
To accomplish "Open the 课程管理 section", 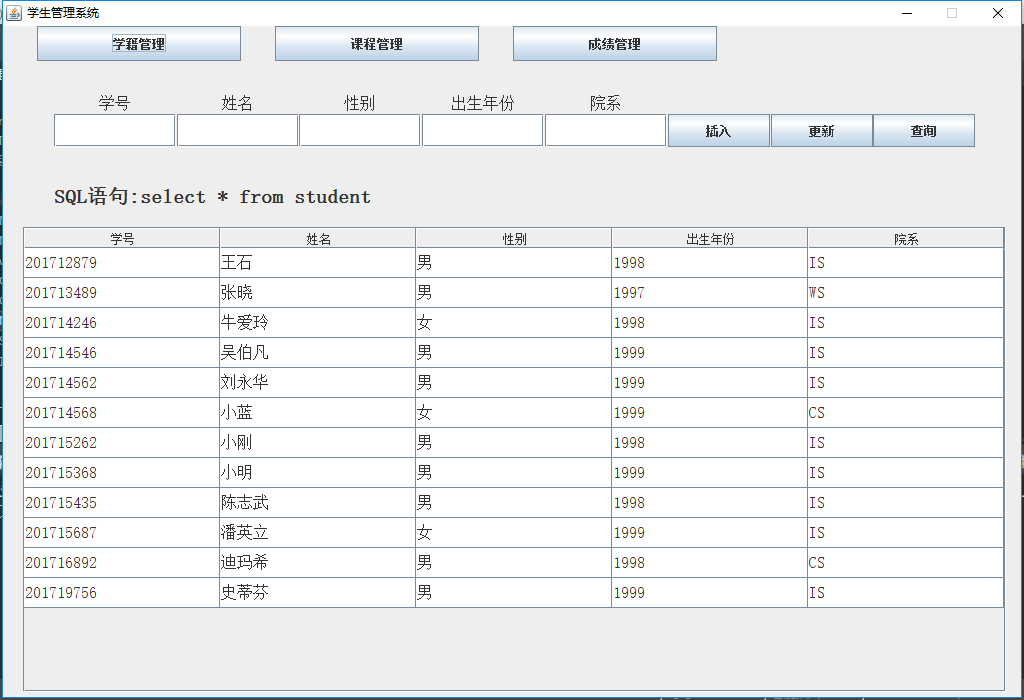I will 377,44.
